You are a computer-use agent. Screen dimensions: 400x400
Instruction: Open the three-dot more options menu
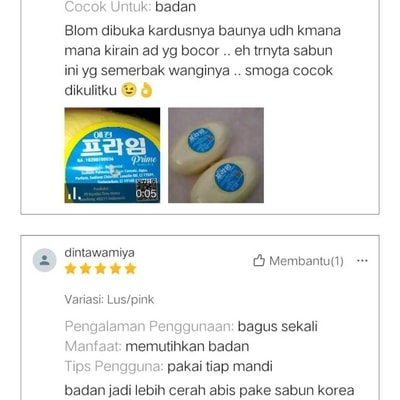362,261
